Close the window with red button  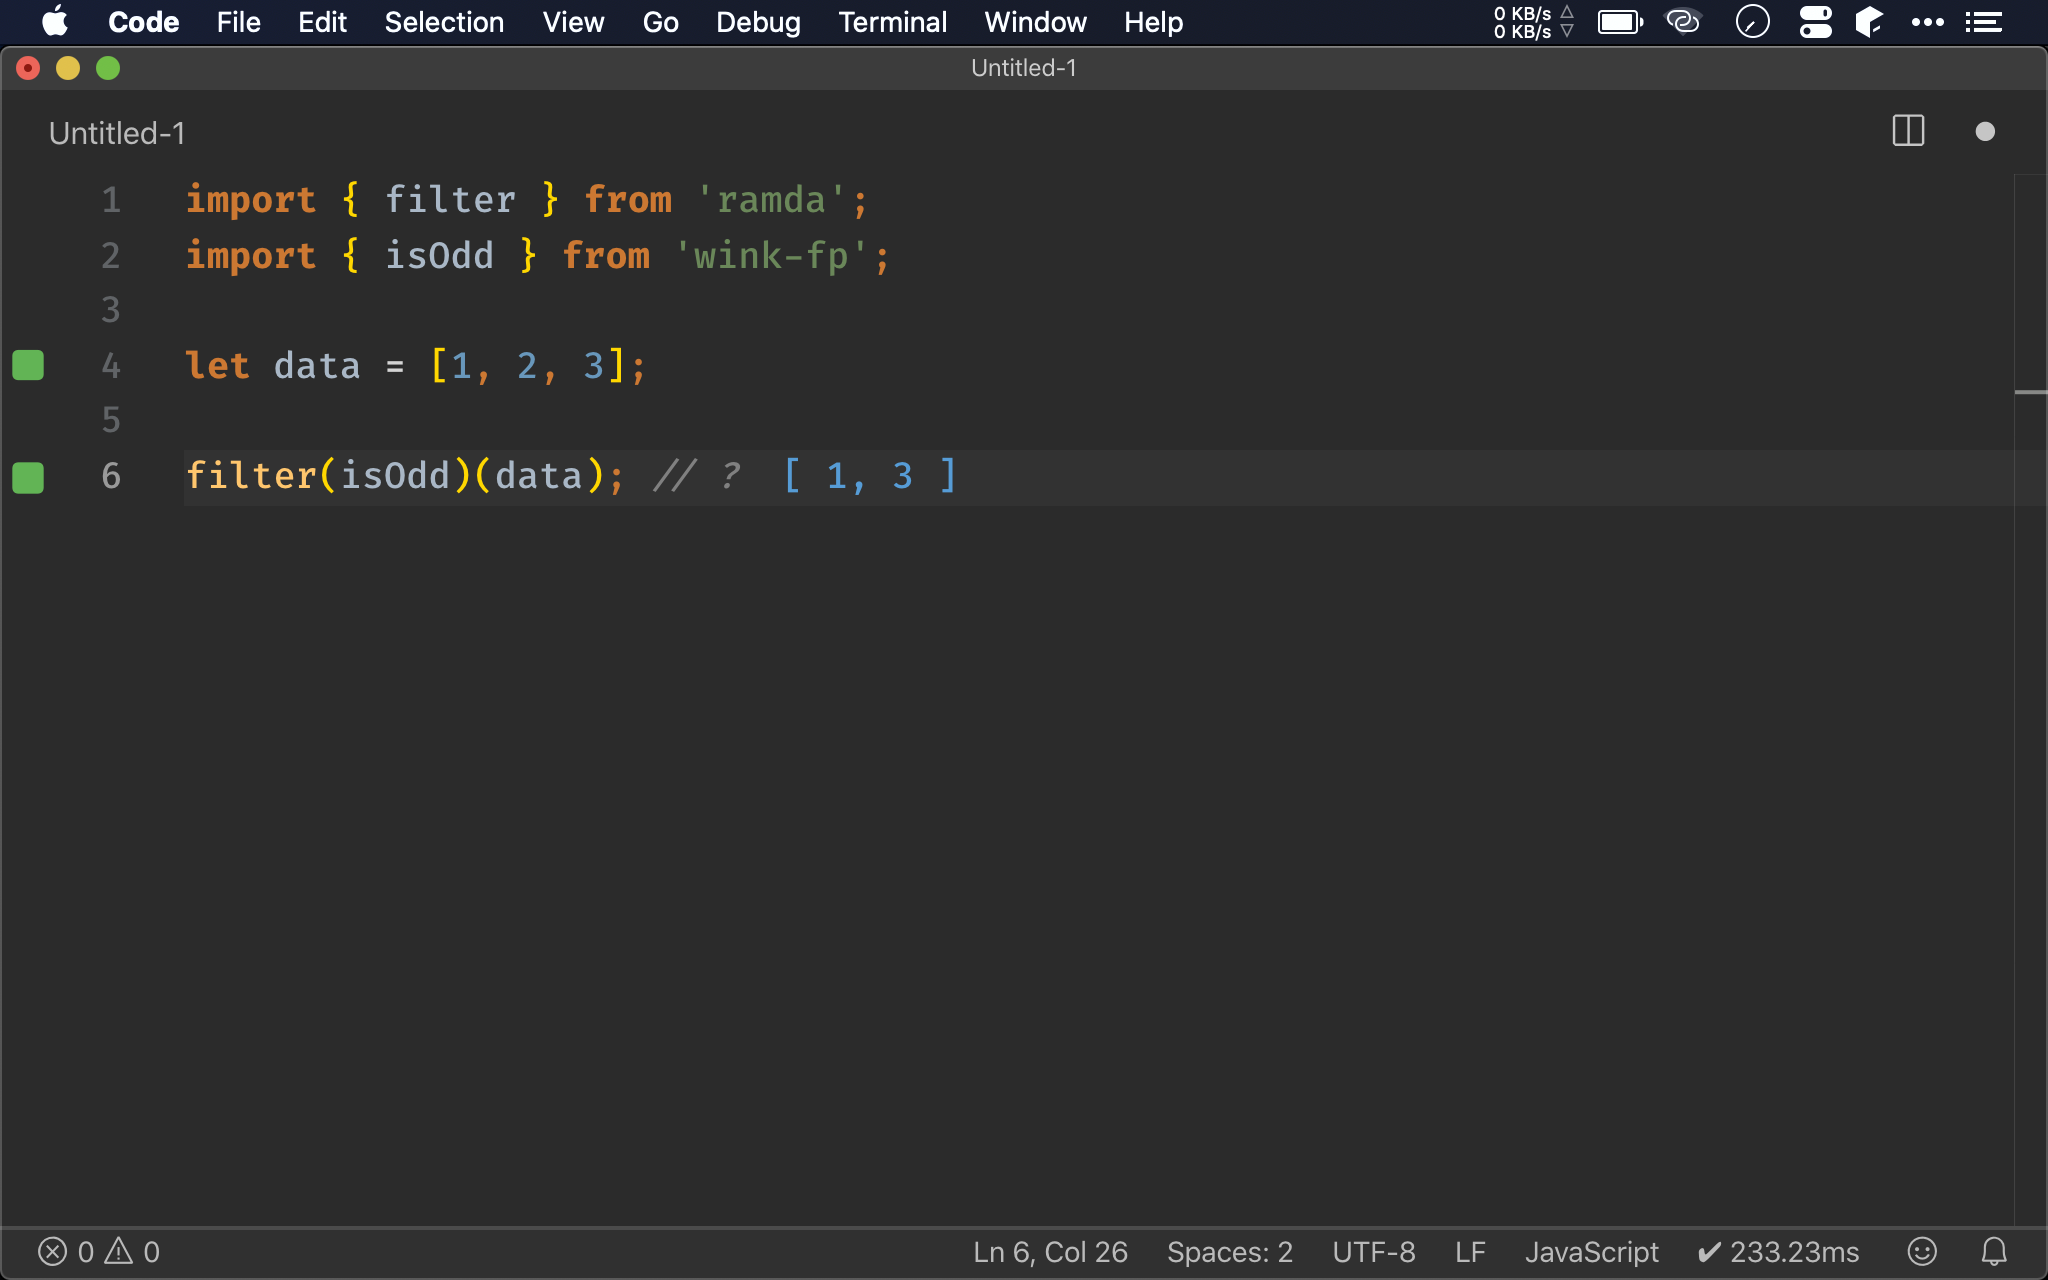(28, 68)
